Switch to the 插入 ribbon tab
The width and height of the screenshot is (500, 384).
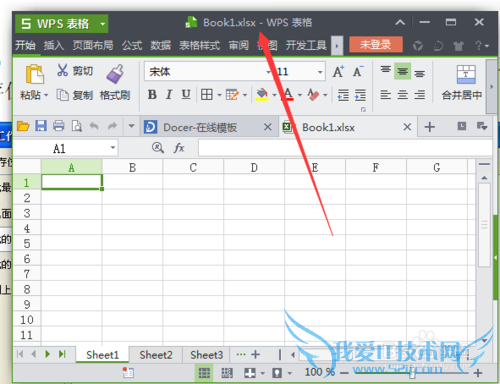click(54, 45)
